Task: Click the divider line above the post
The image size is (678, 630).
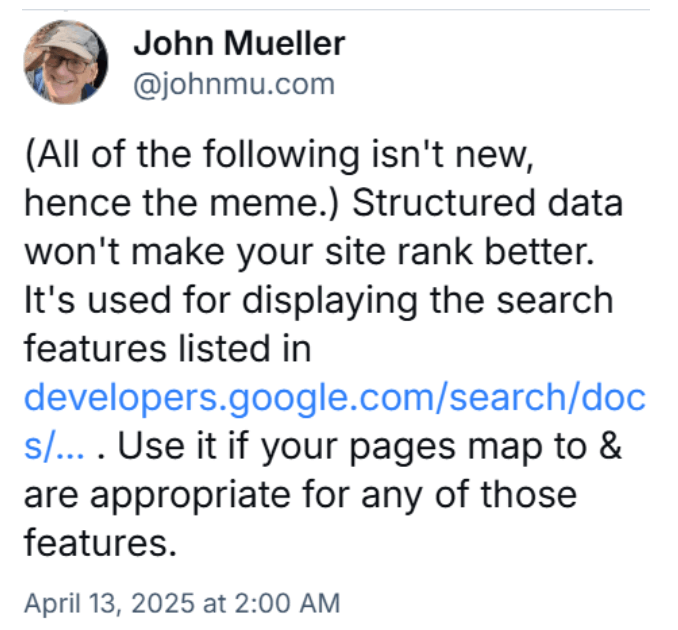Action: 336,10
